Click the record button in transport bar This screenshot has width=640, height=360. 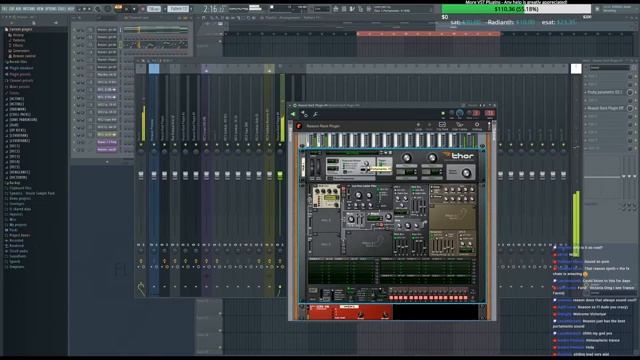click(x=142, y=9)
